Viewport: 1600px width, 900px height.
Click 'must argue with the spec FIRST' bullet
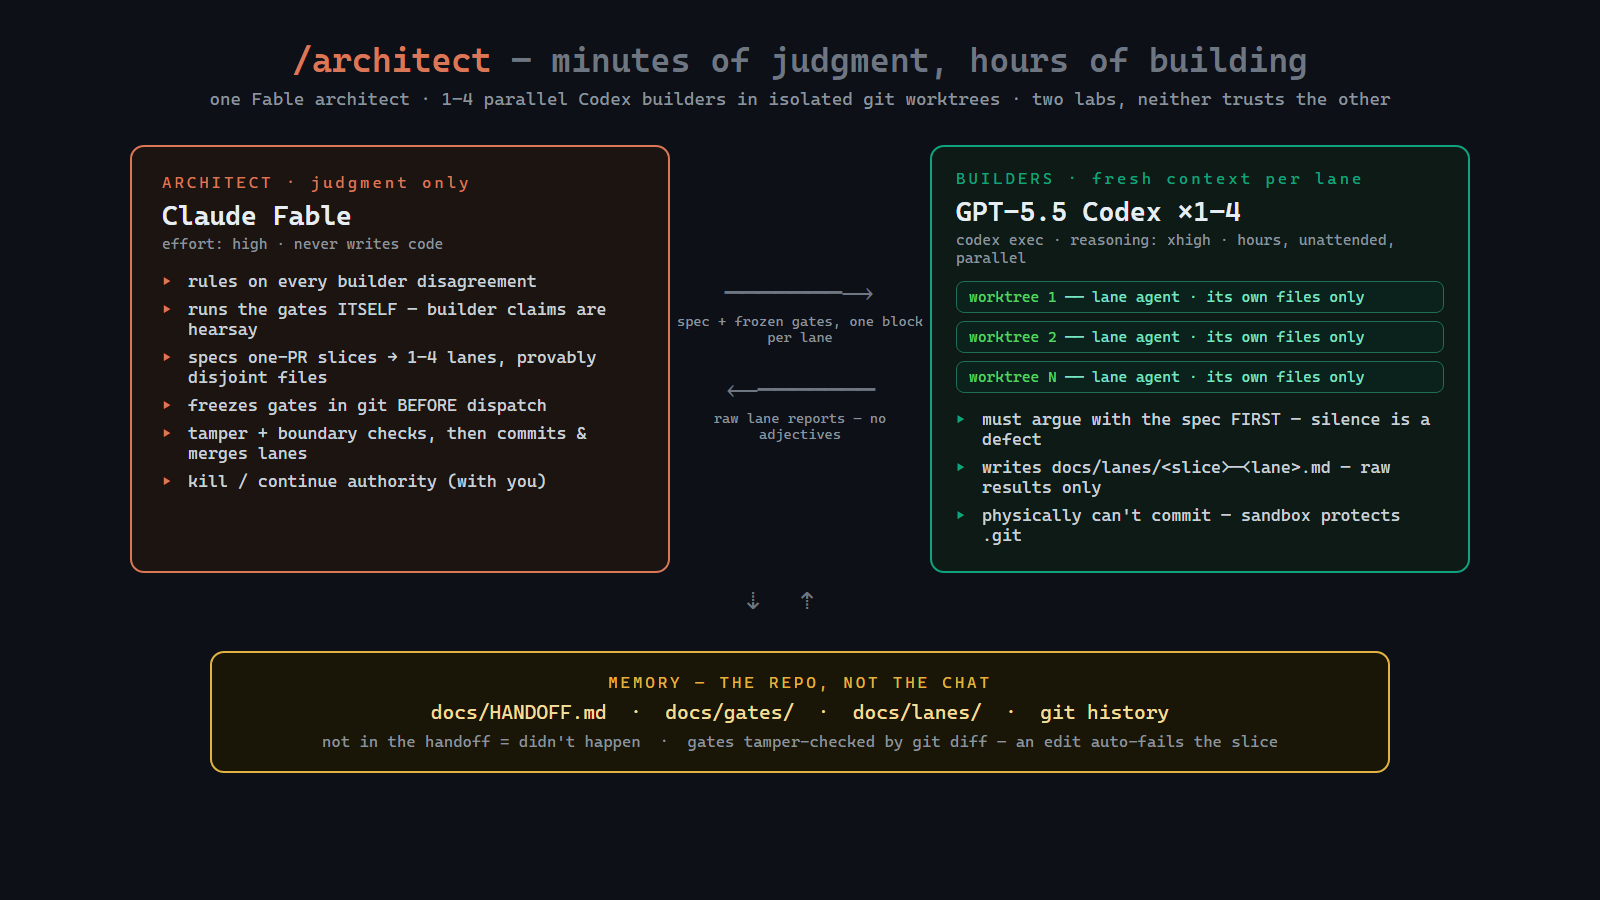click(1206, 429)
